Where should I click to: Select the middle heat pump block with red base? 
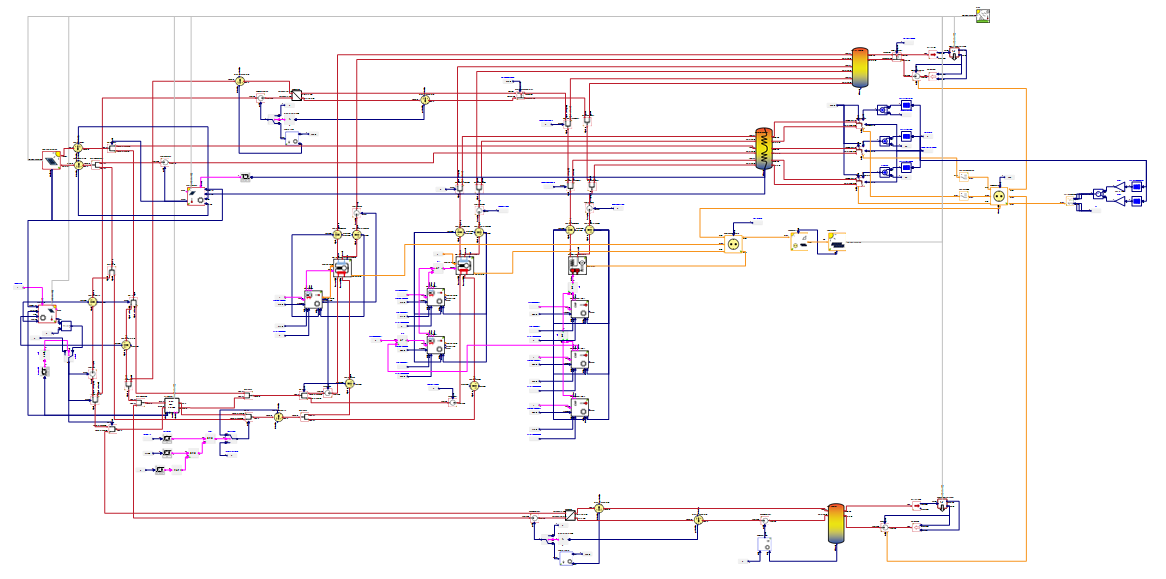(x=465, y=265)
